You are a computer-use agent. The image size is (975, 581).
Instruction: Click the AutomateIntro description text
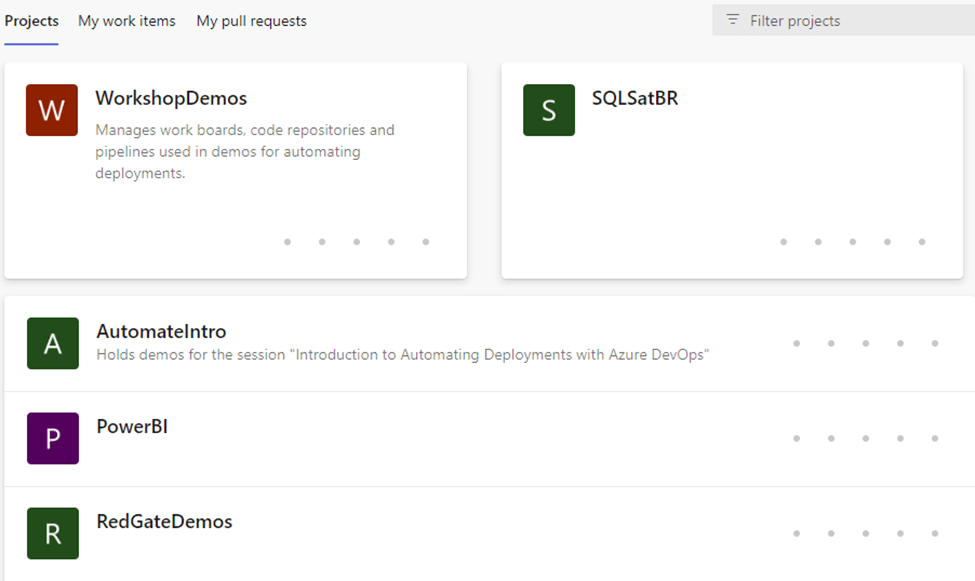(x=402, y=354)
